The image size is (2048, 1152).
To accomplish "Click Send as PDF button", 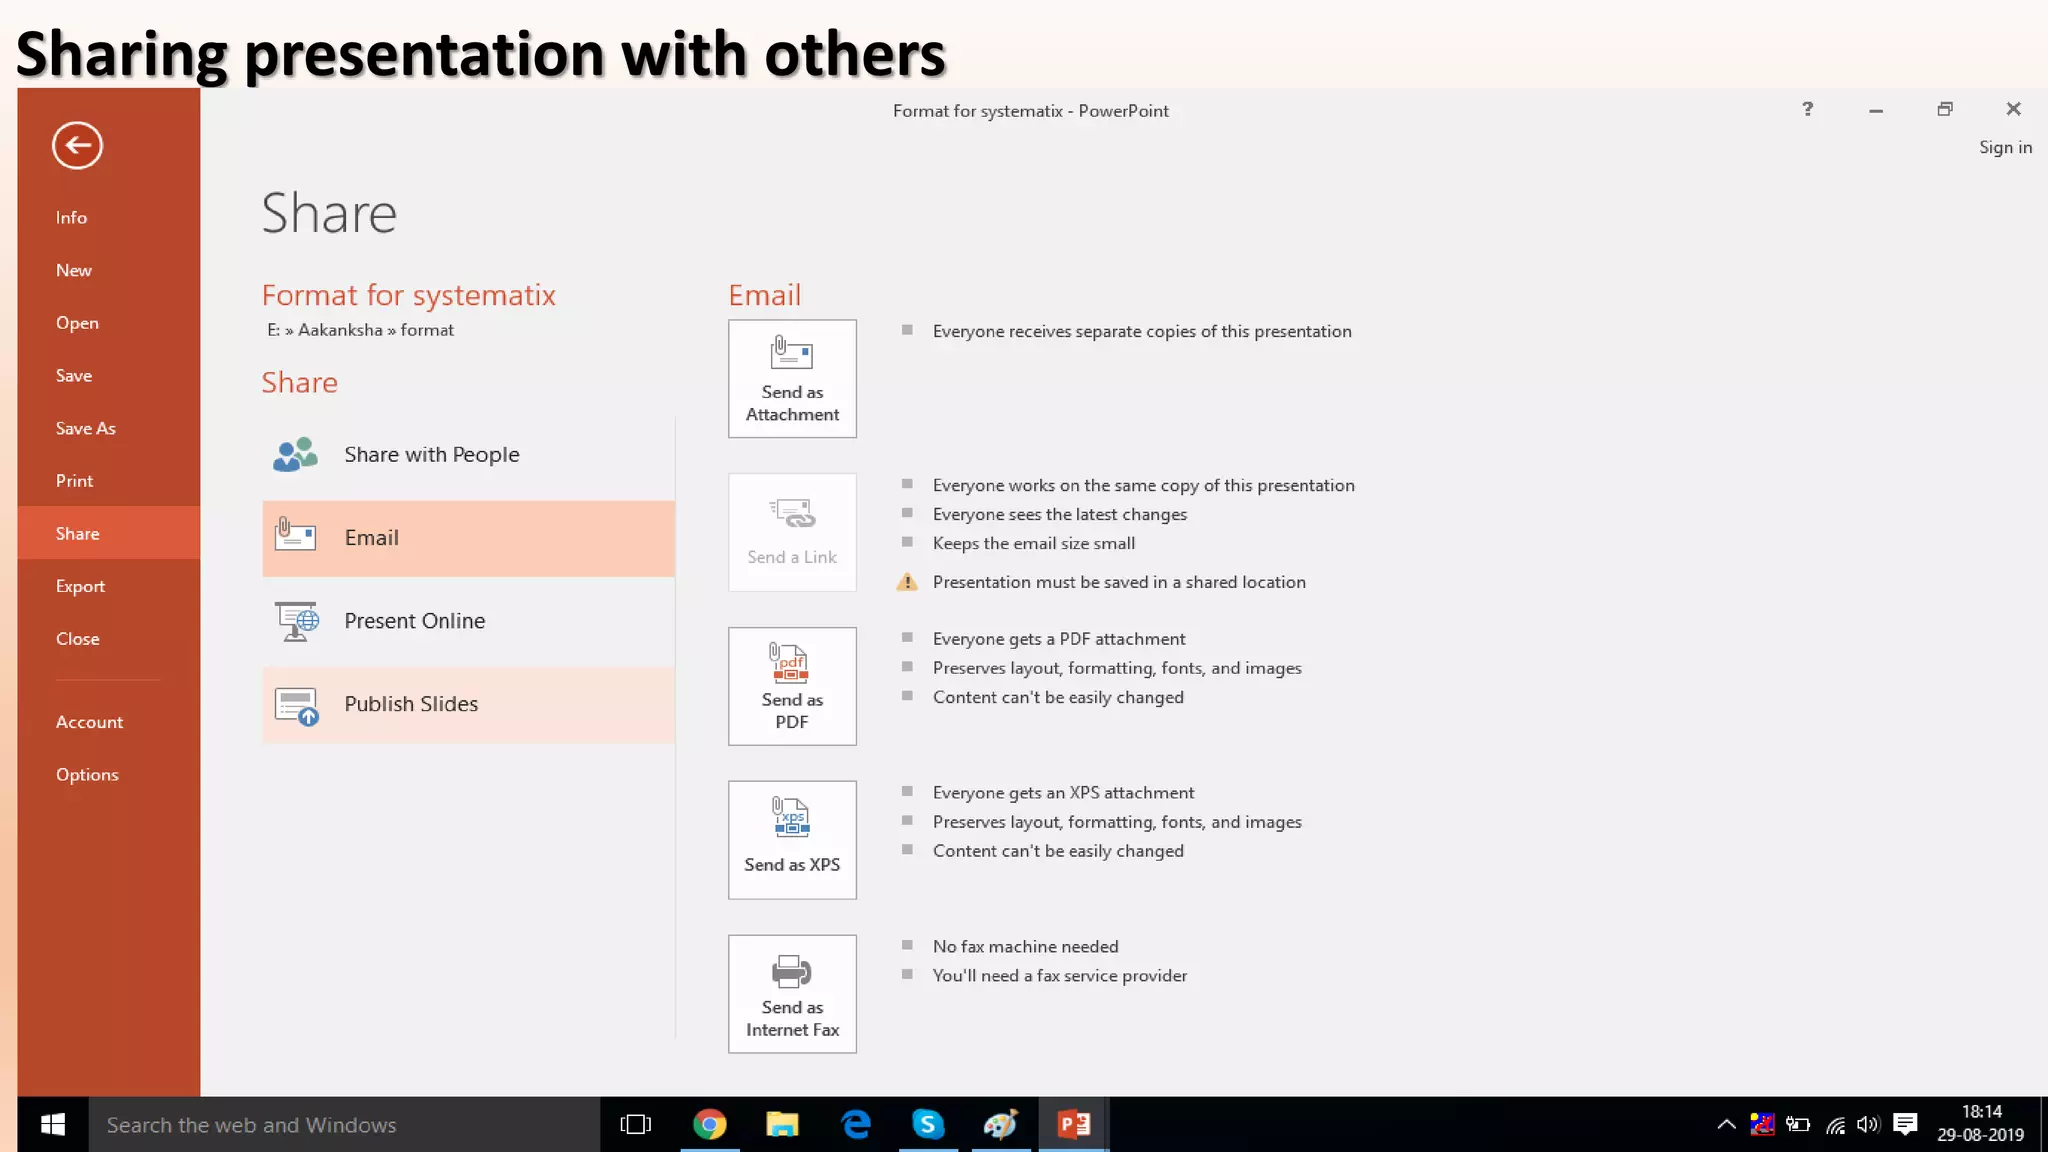I will click(x=792, y=686).
